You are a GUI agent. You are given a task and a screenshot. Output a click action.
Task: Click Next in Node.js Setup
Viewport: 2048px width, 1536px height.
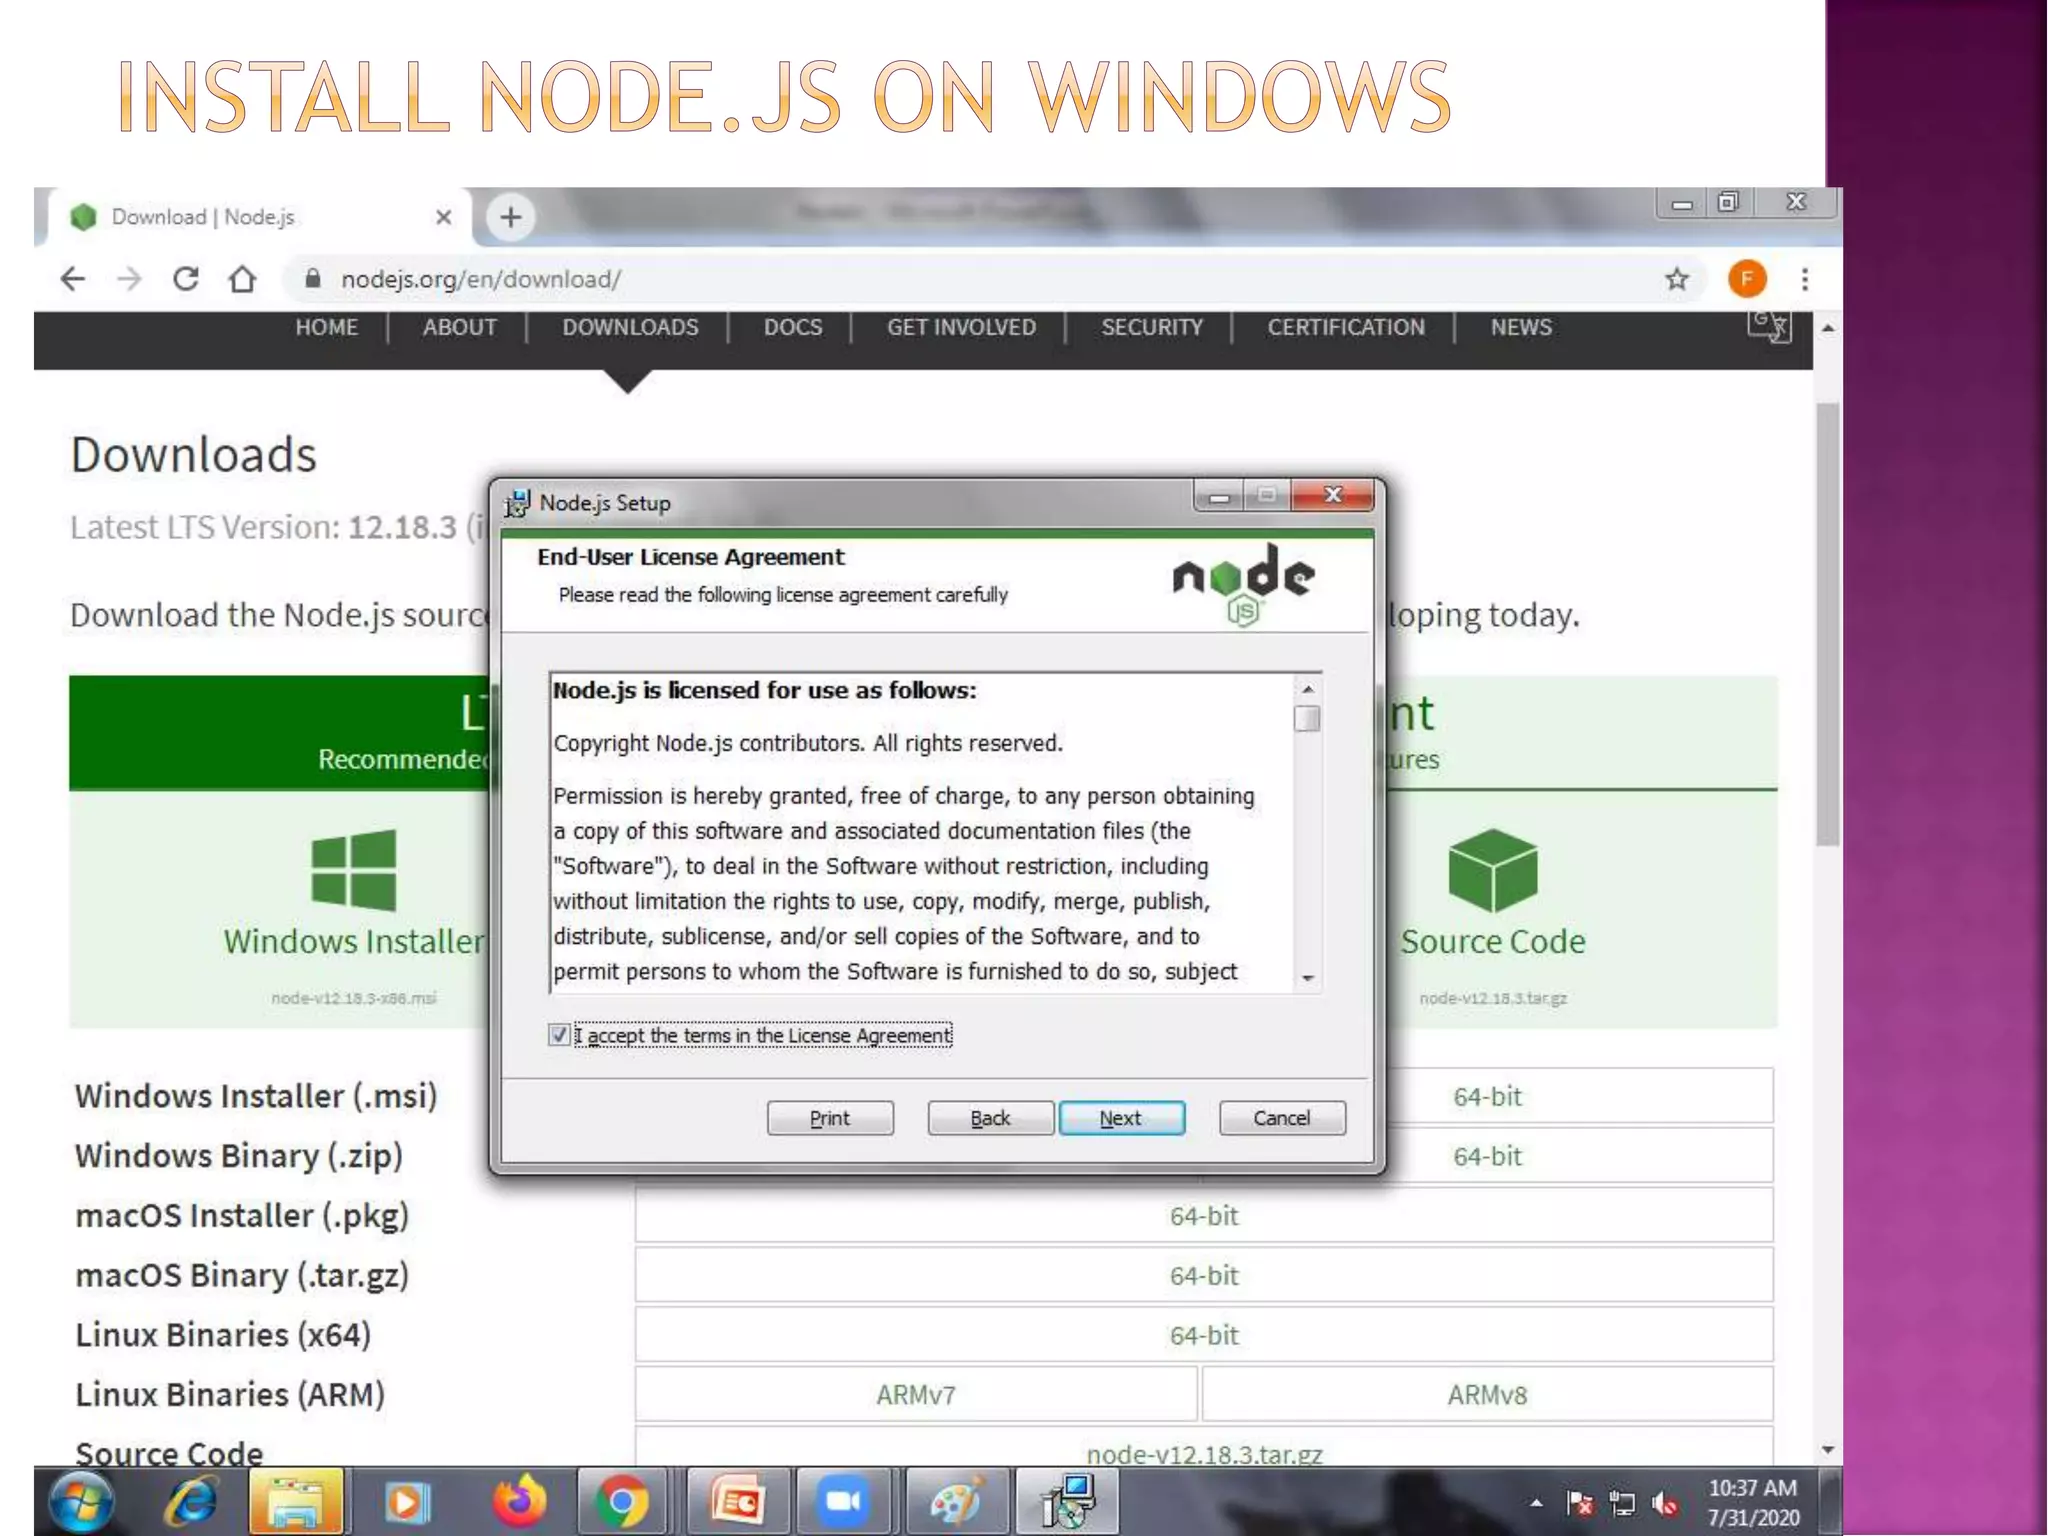coord(1121,1118)
